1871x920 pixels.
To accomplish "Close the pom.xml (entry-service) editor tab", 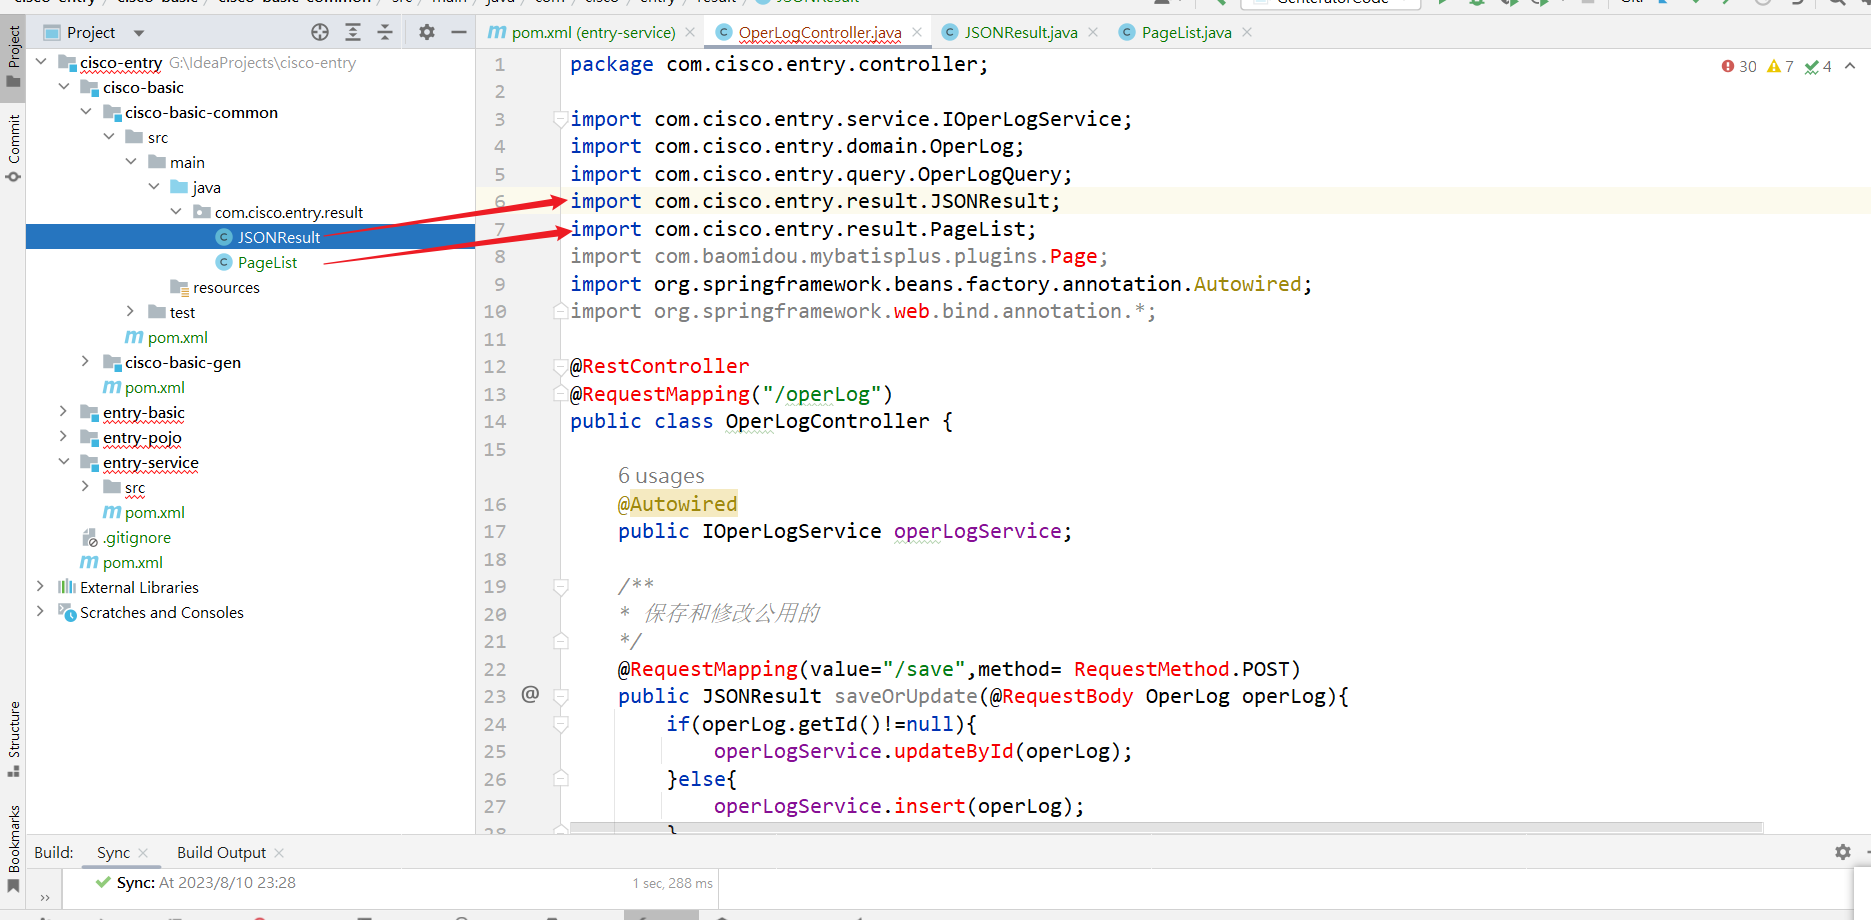I will click(690, 33).
